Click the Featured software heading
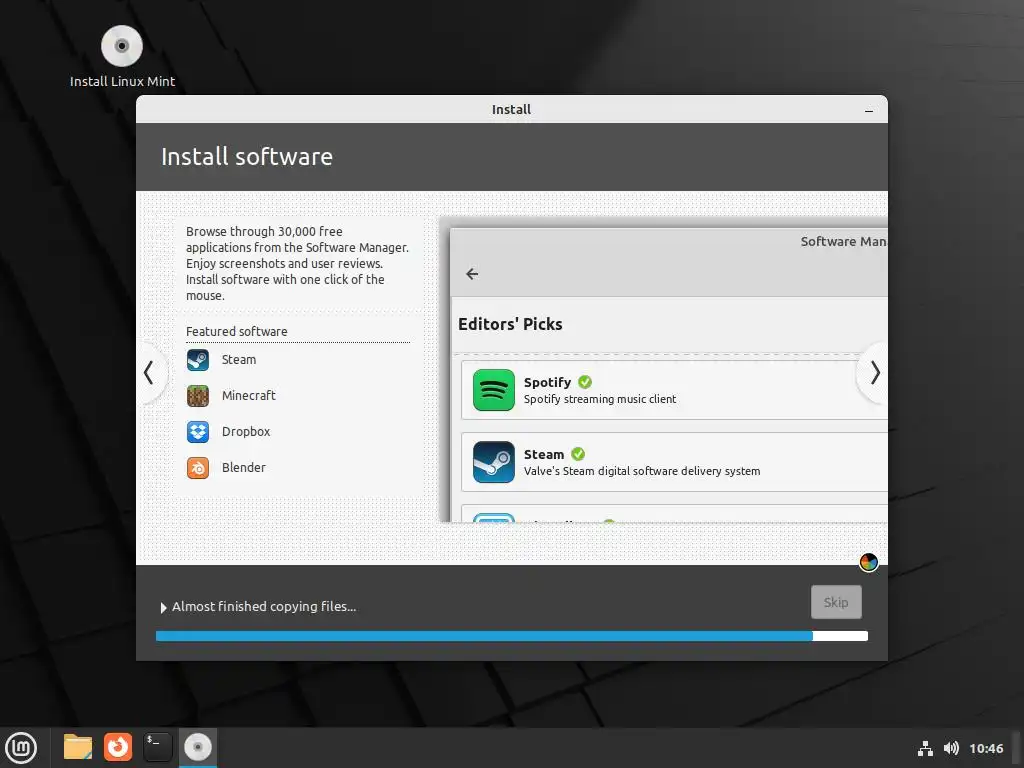Image resolution: width=1024 pixels, height=768 pixels. (236, 332)
